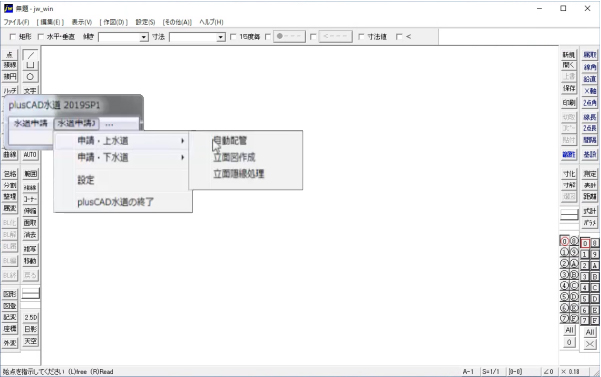Toggle the 水平・垂直 checkbox
Viewport: 601px width, 377px height.
41,37
